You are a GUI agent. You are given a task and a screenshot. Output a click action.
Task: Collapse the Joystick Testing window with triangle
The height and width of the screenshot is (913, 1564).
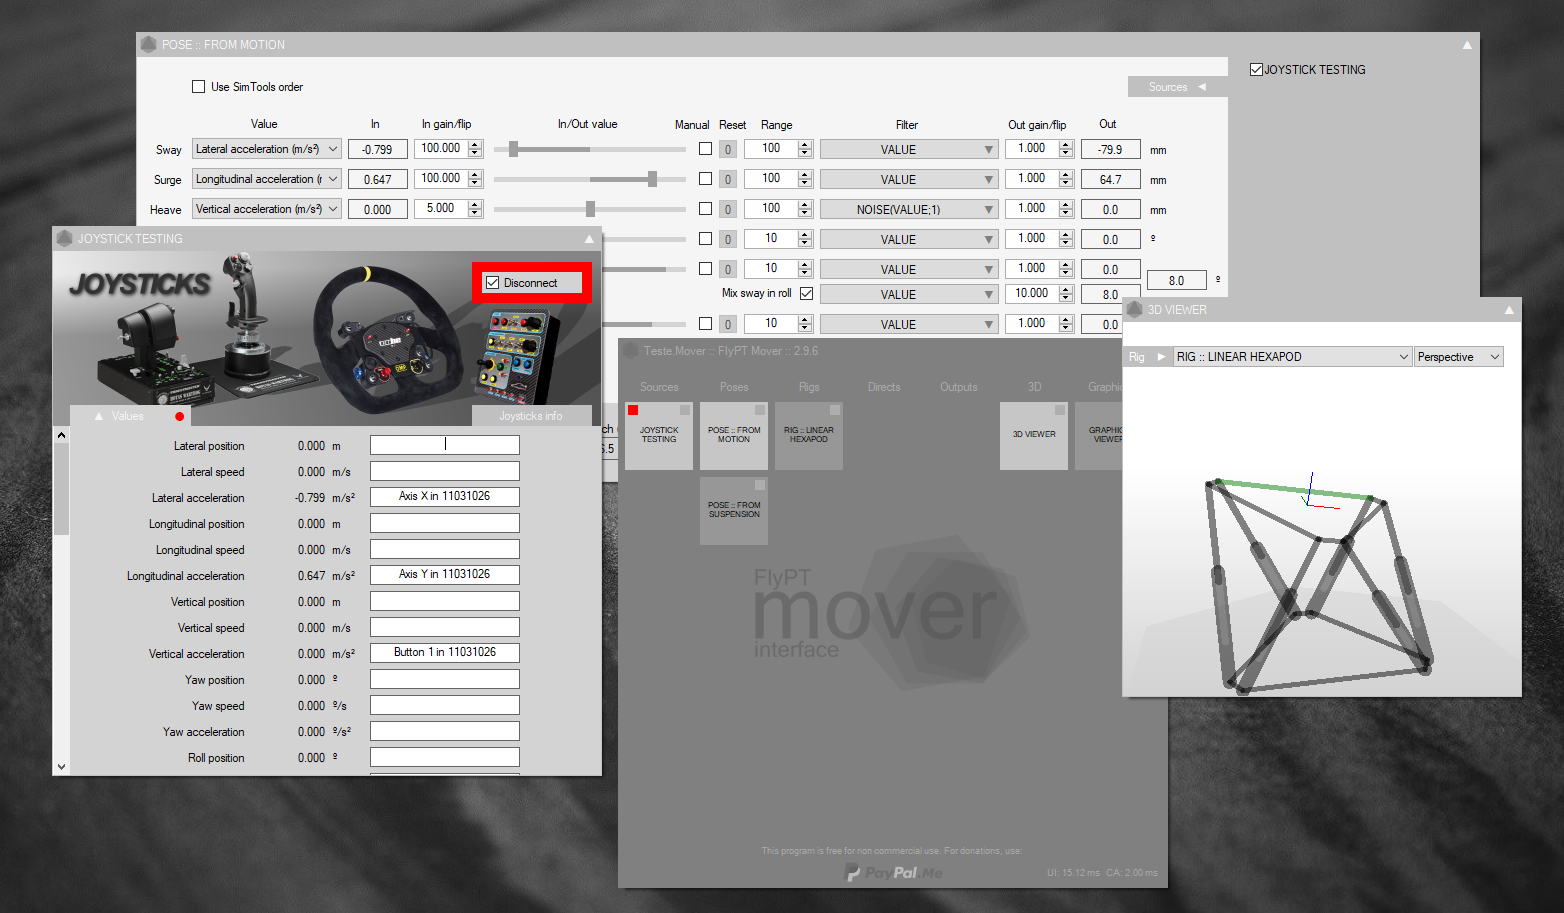[589, 239]
